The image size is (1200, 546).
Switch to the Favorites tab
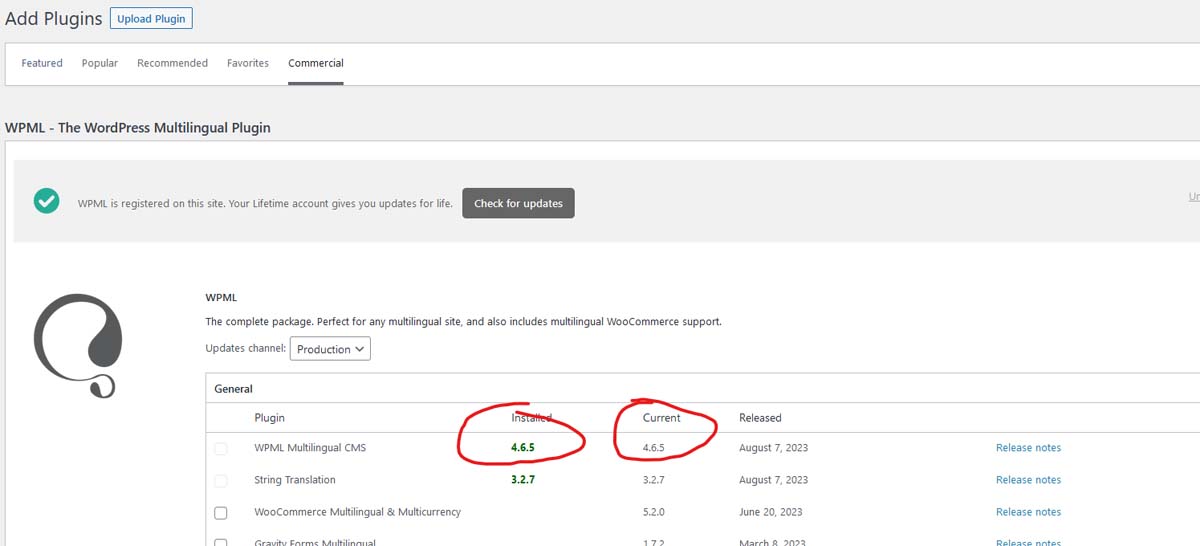click(248, 63)
